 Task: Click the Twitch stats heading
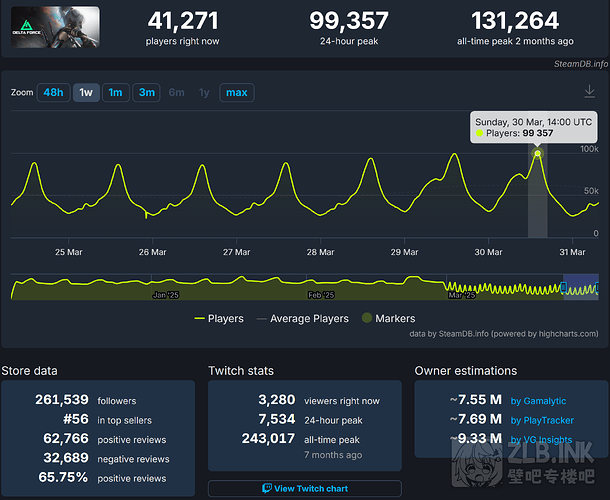241,371
